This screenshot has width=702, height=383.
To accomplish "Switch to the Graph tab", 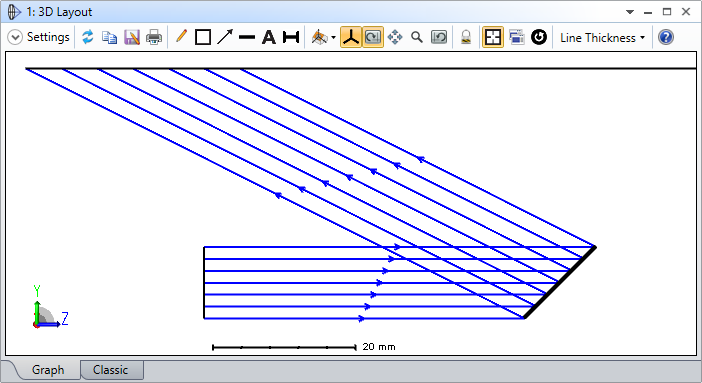I will (x=48, y=370).
